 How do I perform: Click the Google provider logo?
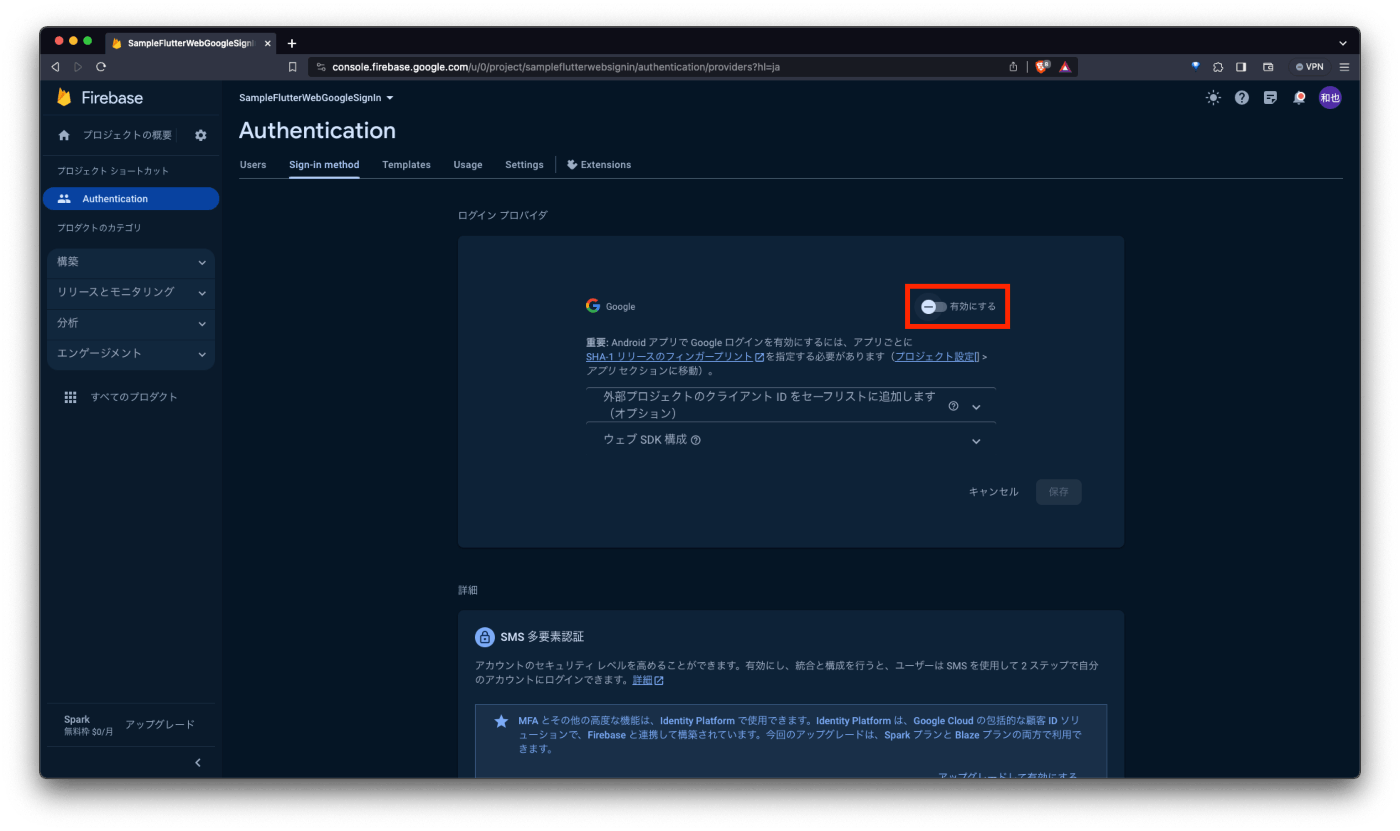pos(593,306)
